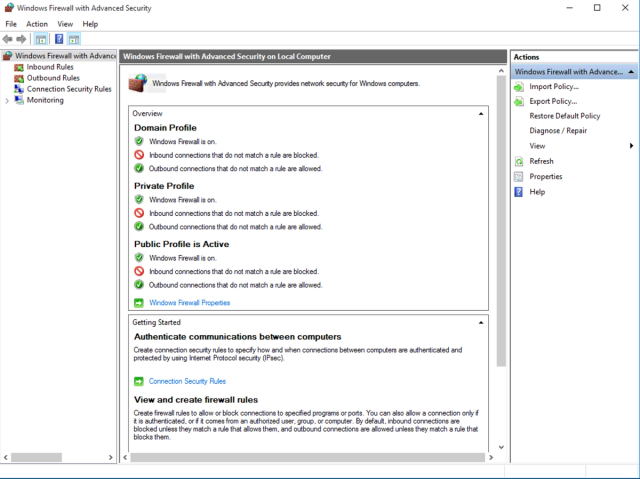Click Restore Default Policy action
This screenshot has width=640, height=479.
pos(565,116)
